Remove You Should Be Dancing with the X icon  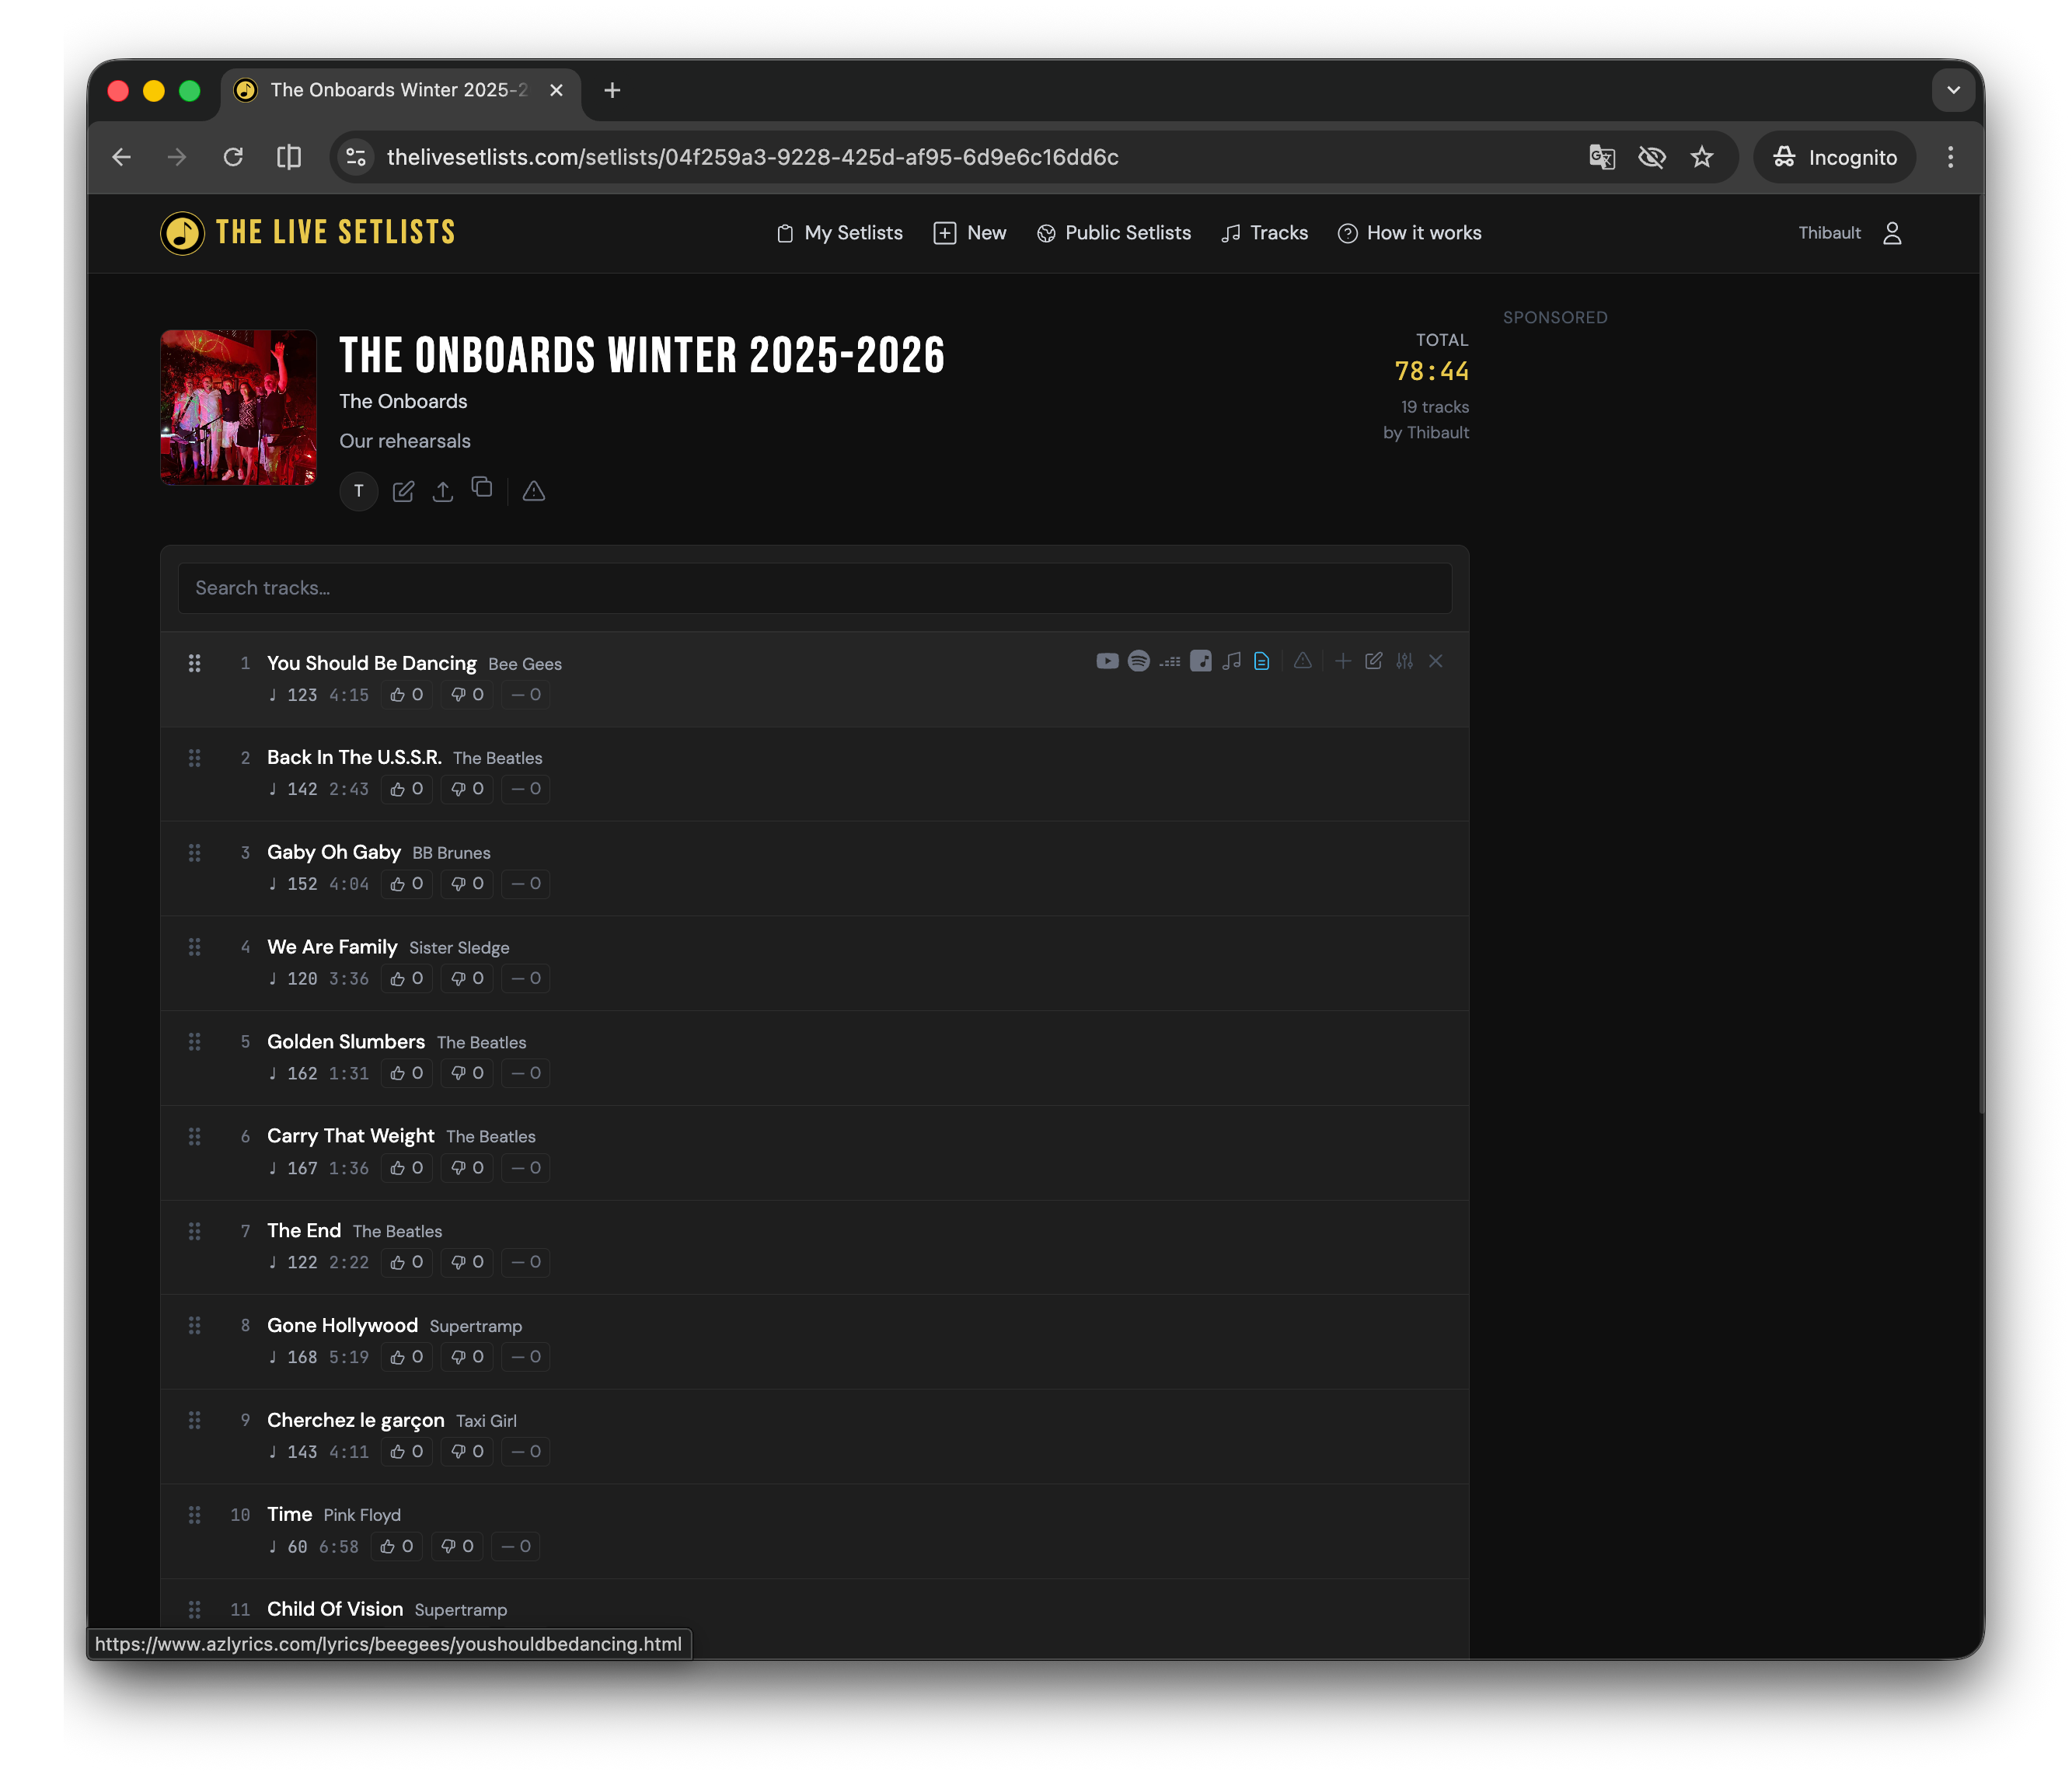tap(1436, 661)
